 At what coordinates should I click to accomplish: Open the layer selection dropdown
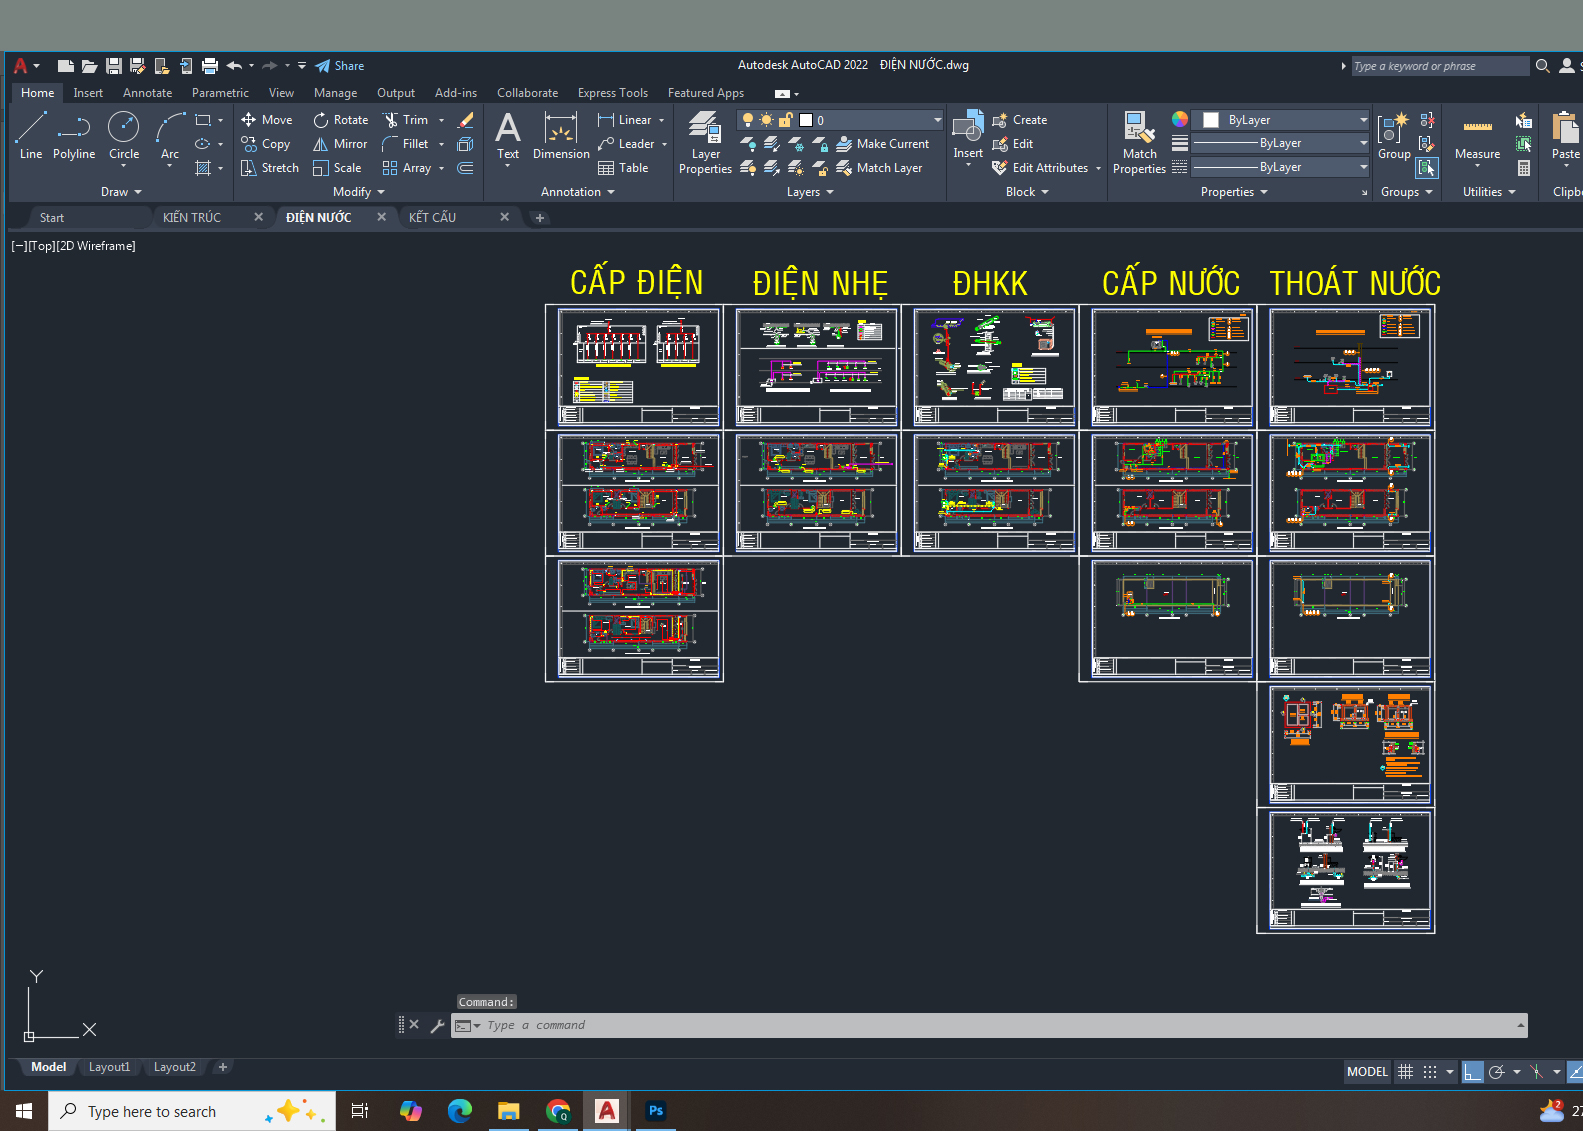[x=937, y=120]
